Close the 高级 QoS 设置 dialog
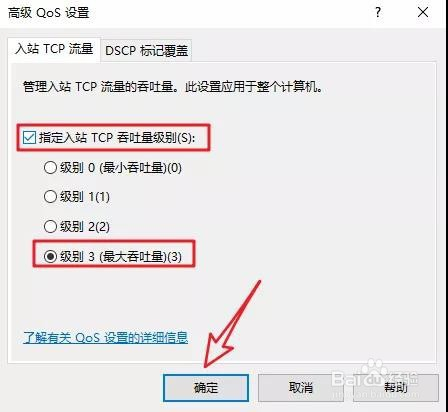The width and height of the screenshot is (448, 412). click(423, 13)
